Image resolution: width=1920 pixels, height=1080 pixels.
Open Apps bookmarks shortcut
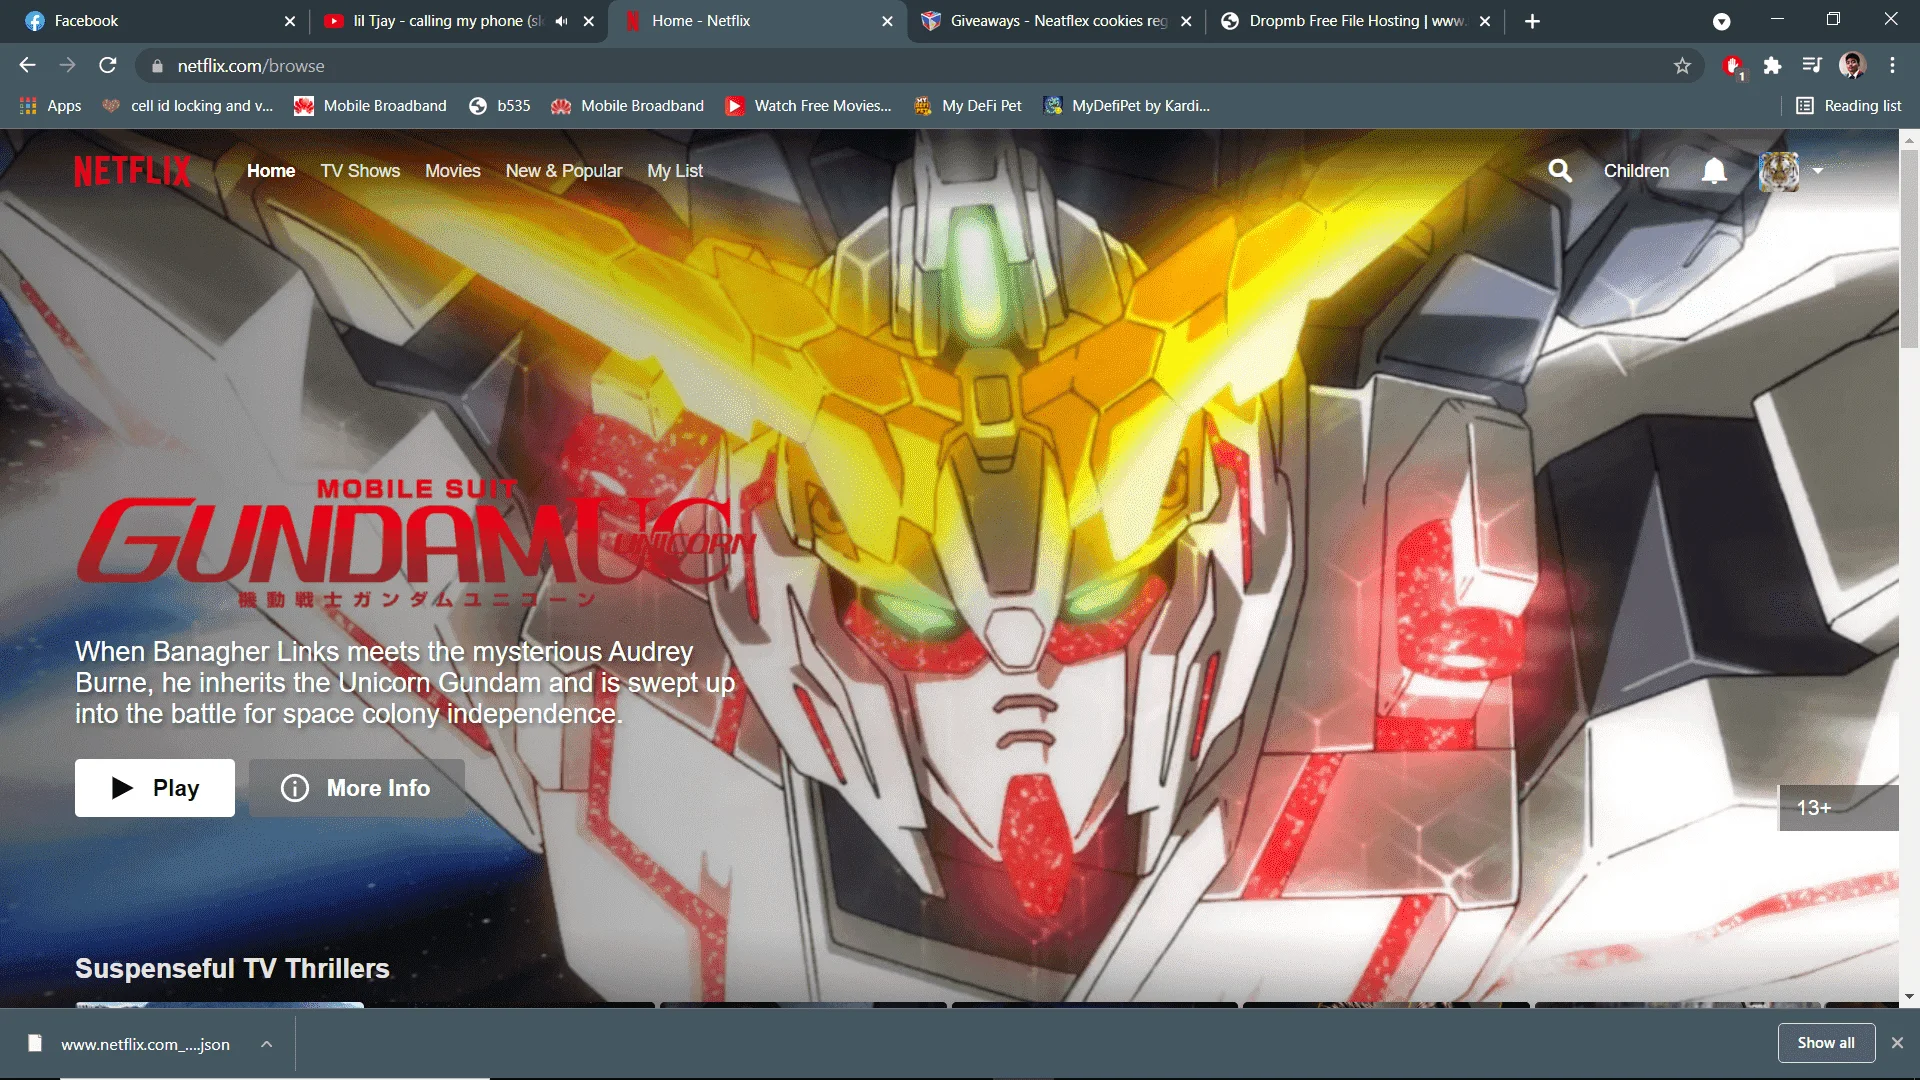point(50,106)
